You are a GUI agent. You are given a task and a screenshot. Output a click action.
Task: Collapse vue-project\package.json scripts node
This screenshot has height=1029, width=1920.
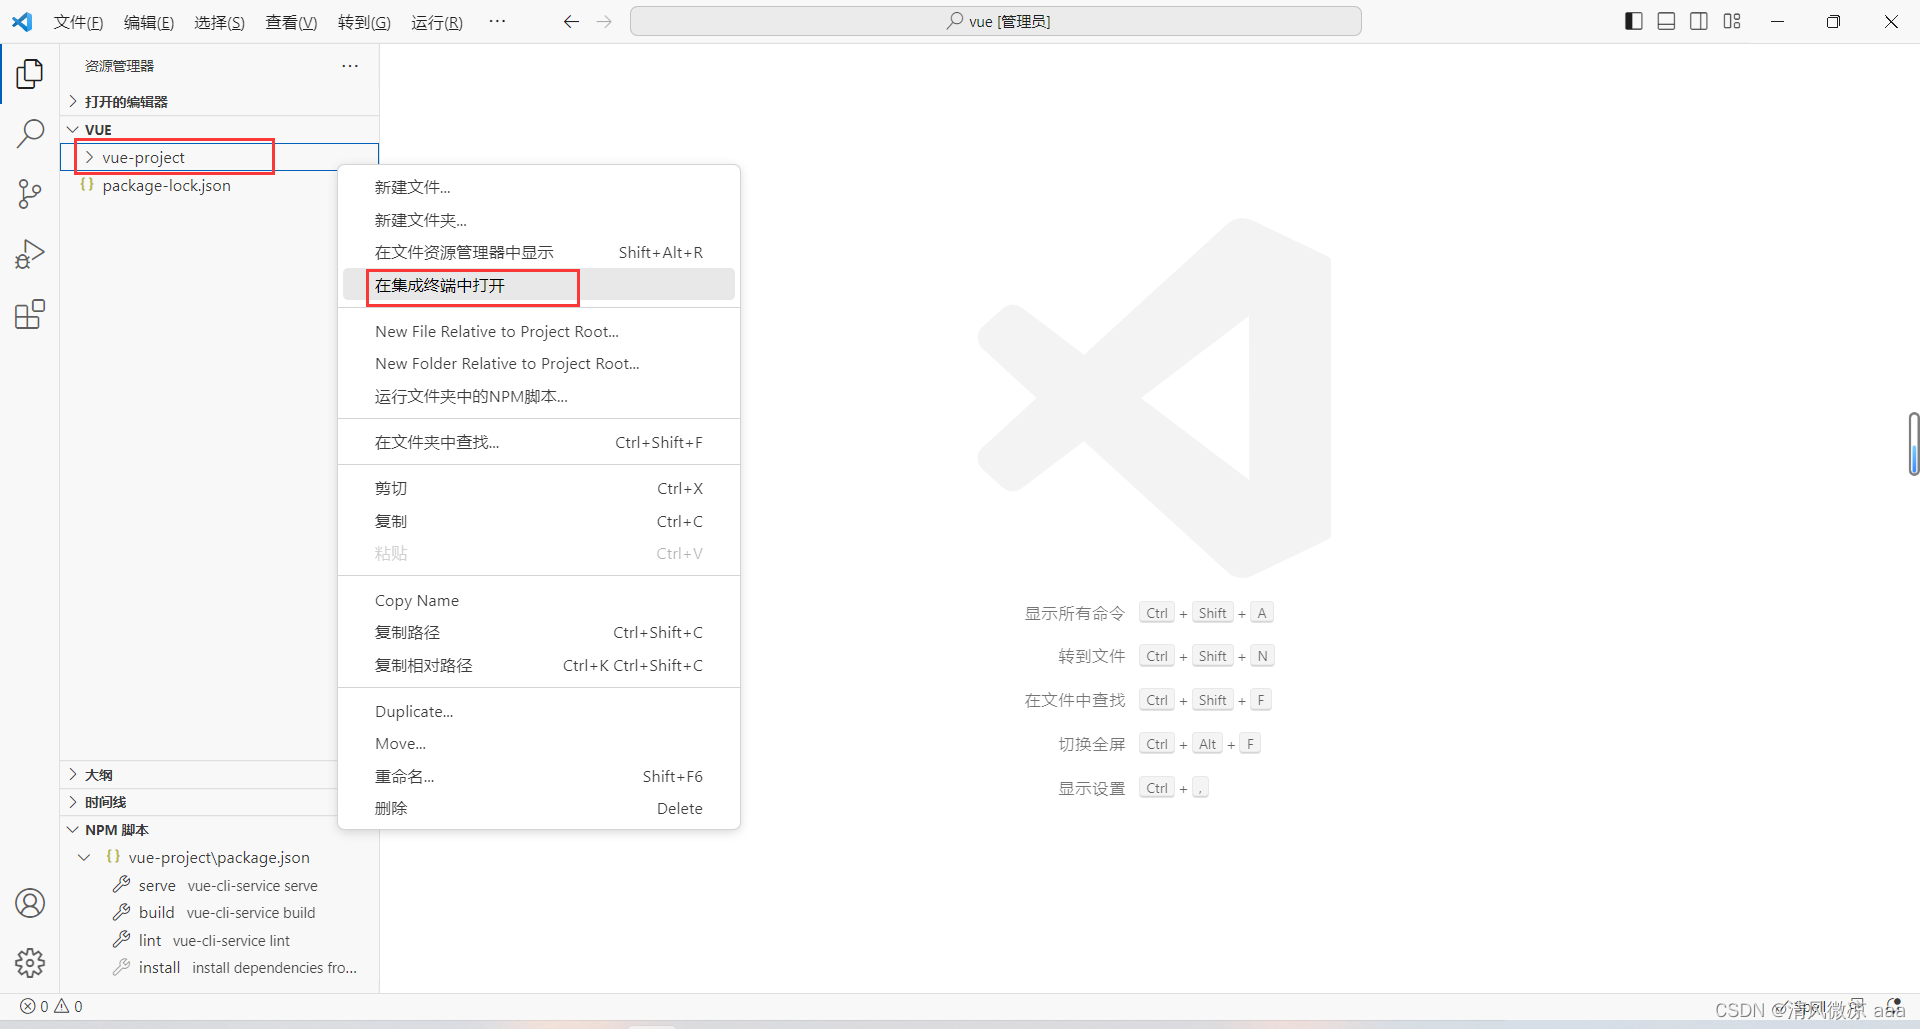pos(84,857)
